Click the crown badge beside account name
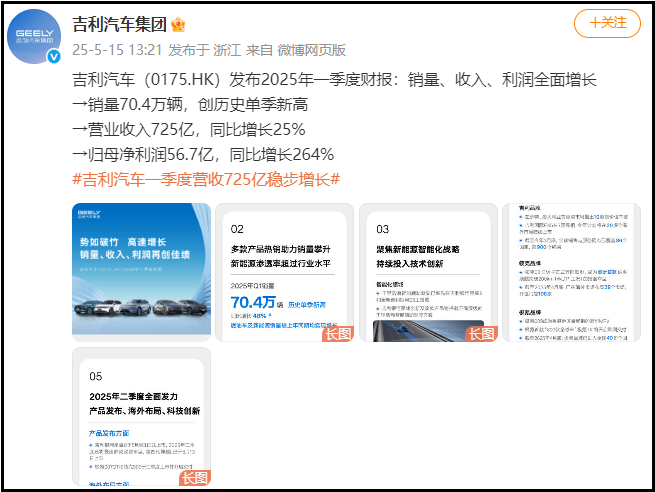This screenshot has width=655, height=492. [x=178, y=25]
